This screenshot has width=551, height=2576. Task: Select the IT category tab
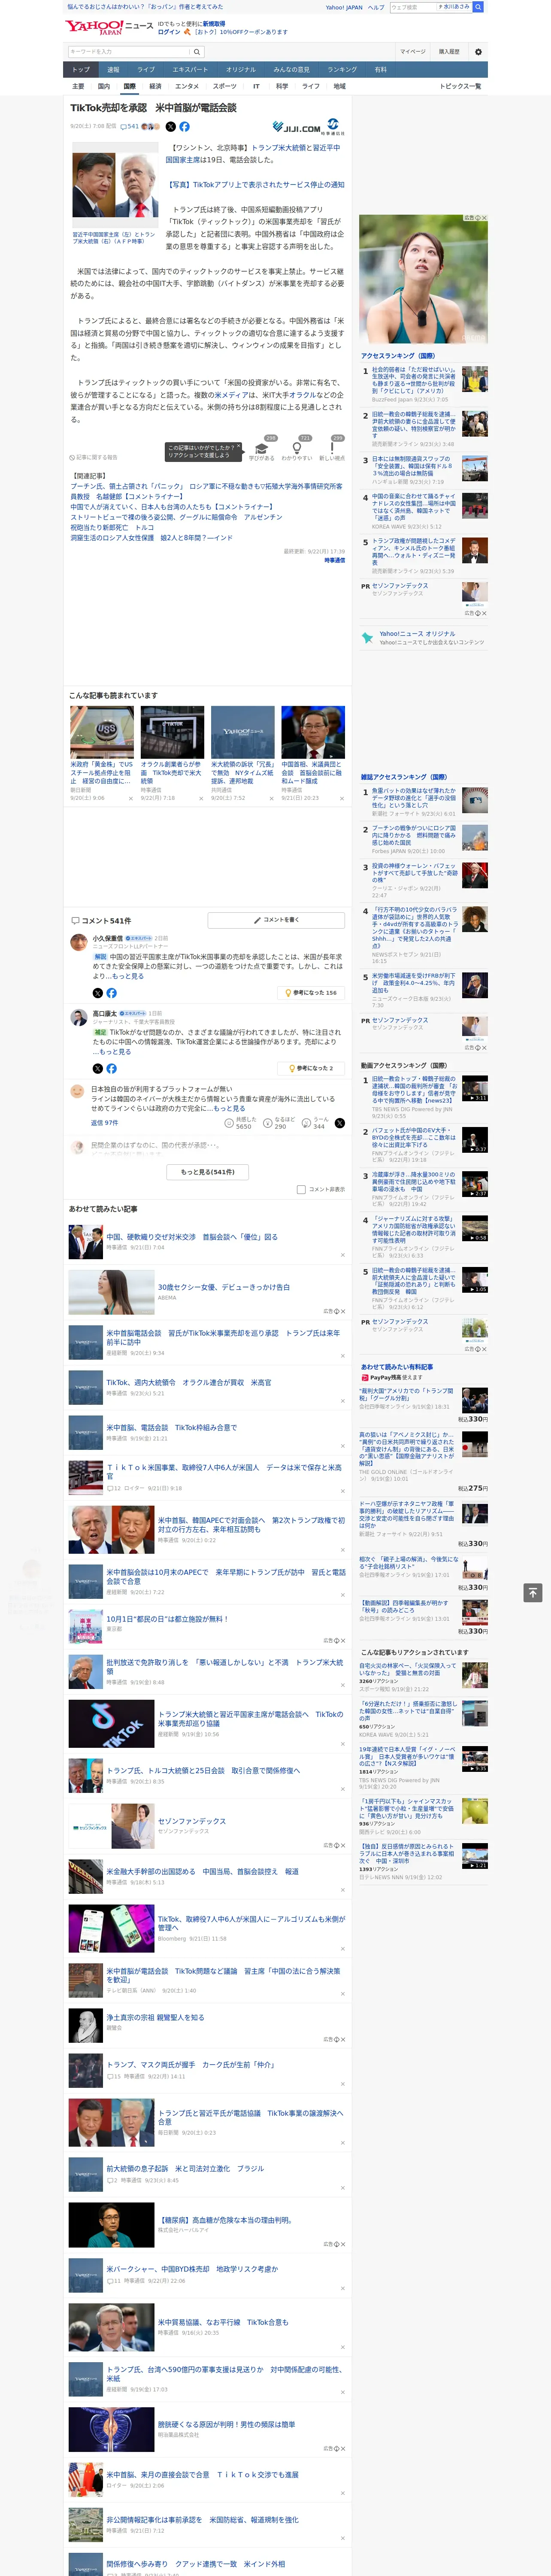coord(256,86)
